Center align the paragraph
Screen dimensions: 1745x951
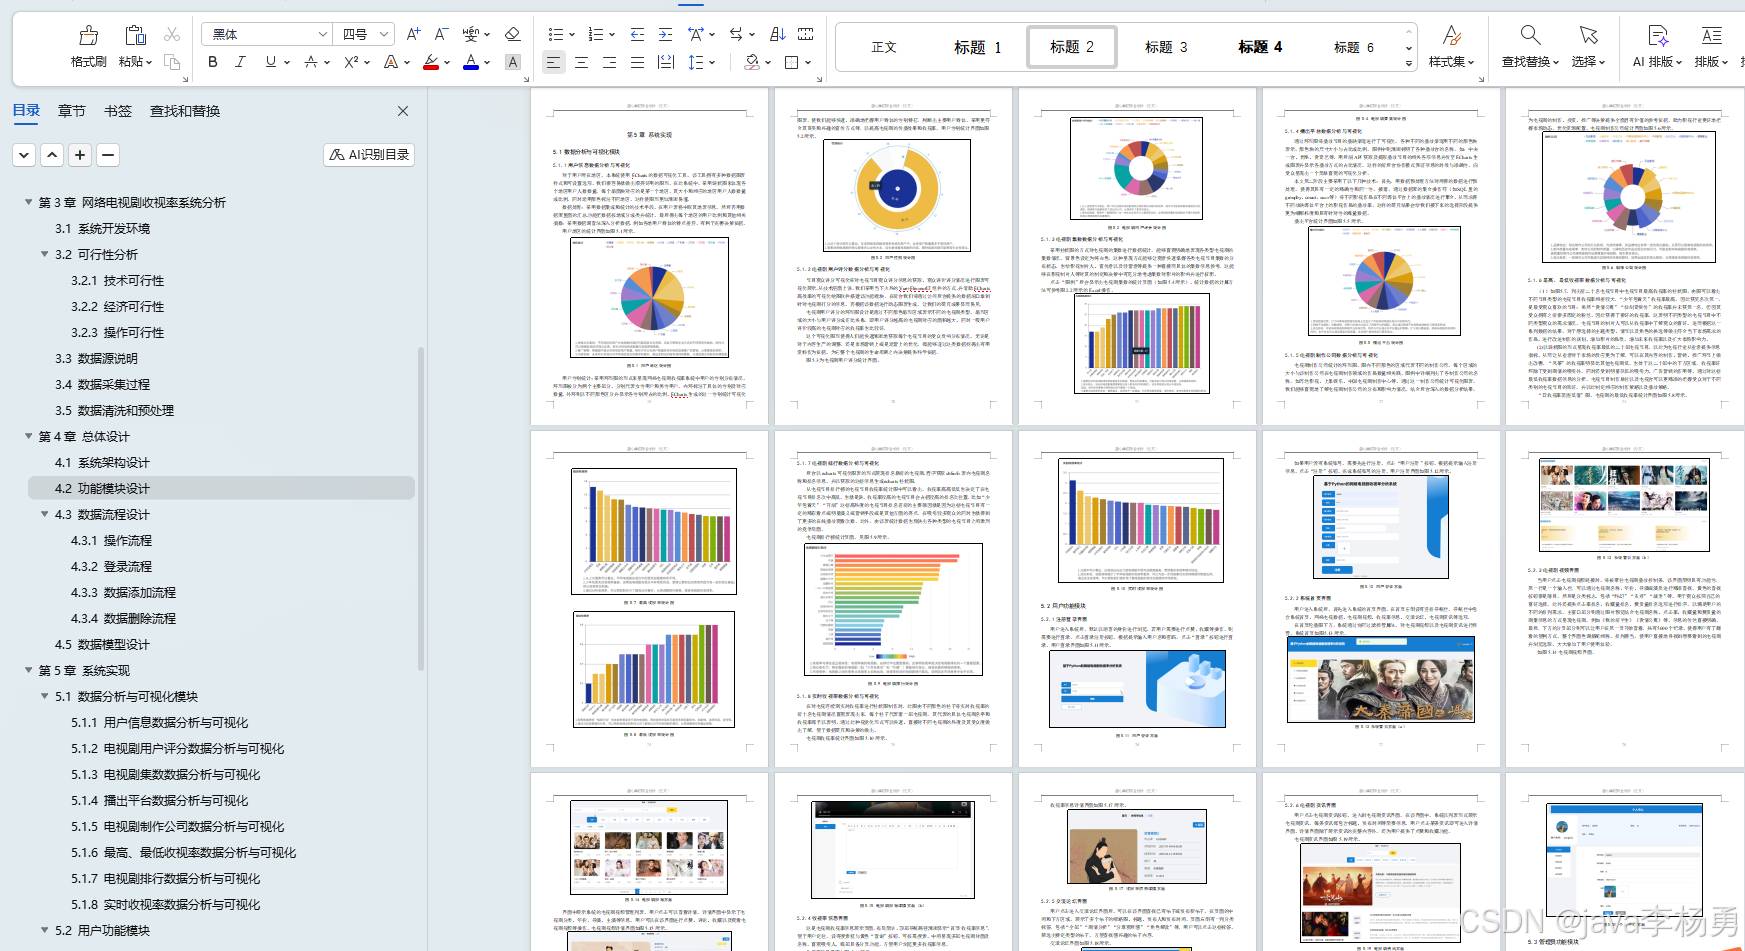coord(581,62)
